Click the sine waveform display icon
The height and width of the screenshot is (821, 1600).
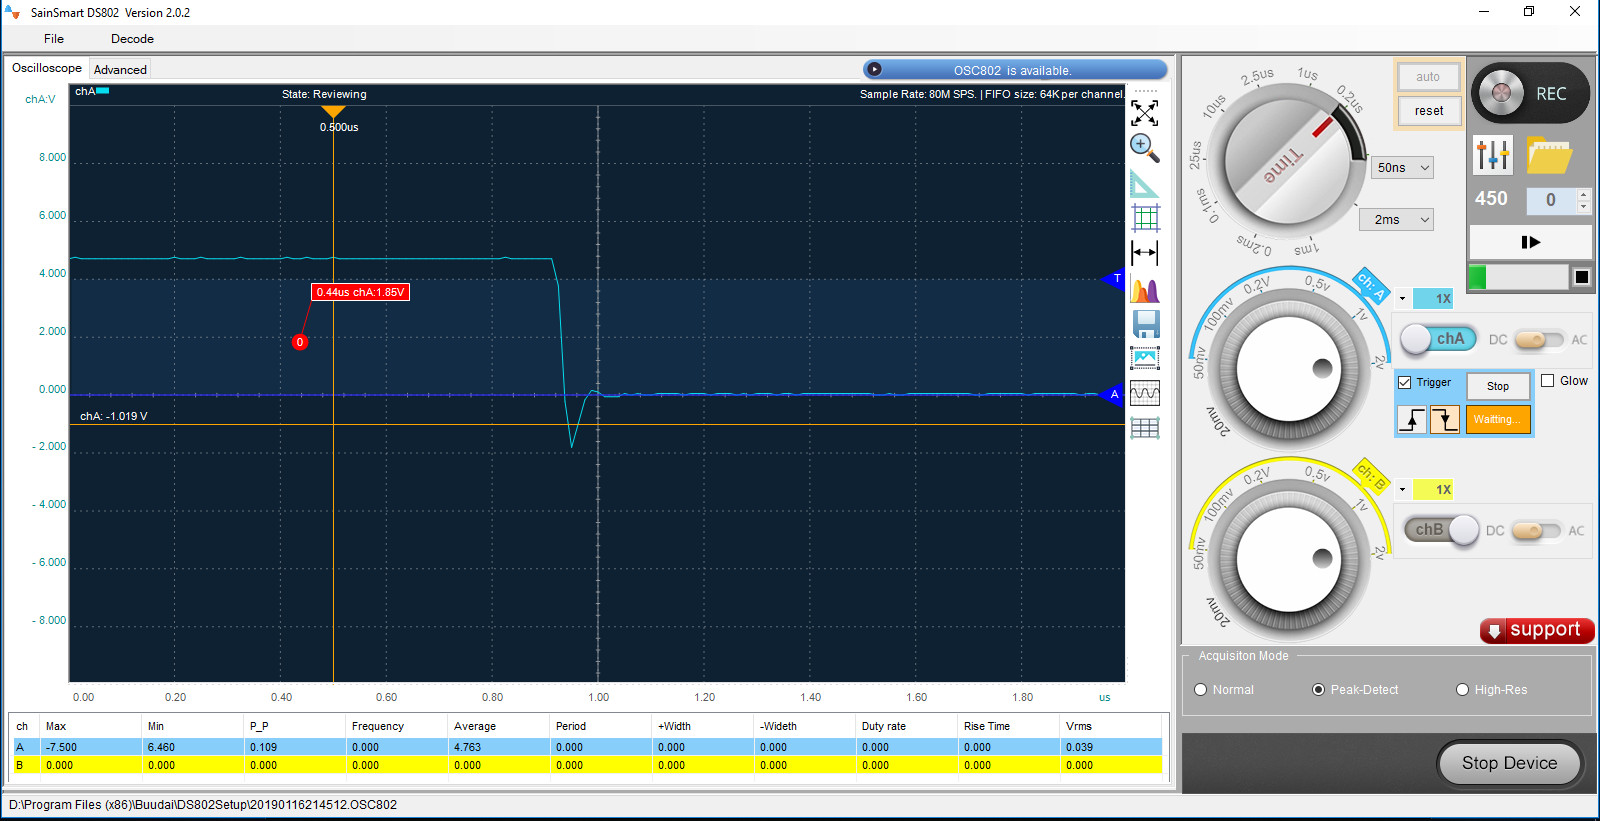1145,393
